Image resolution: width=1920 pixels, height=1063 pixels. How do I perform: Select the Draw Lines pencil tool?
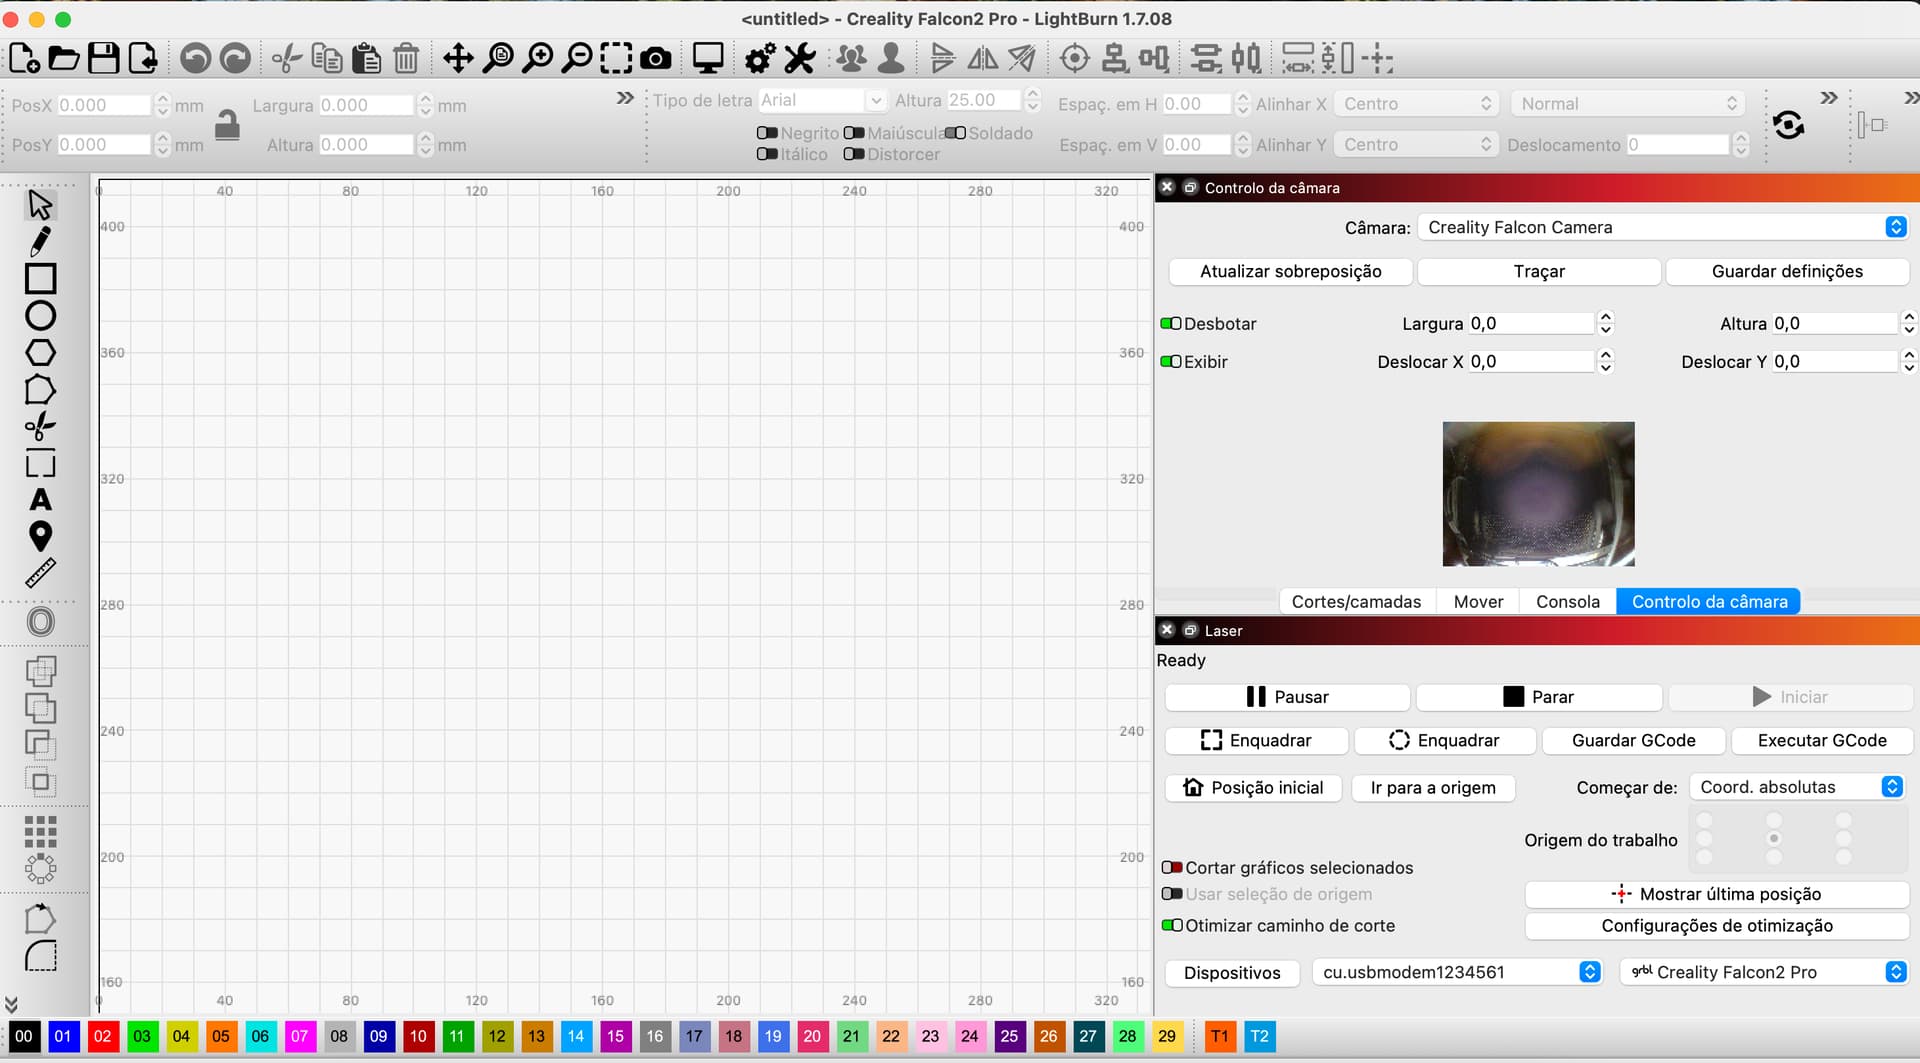click(40, 241)
